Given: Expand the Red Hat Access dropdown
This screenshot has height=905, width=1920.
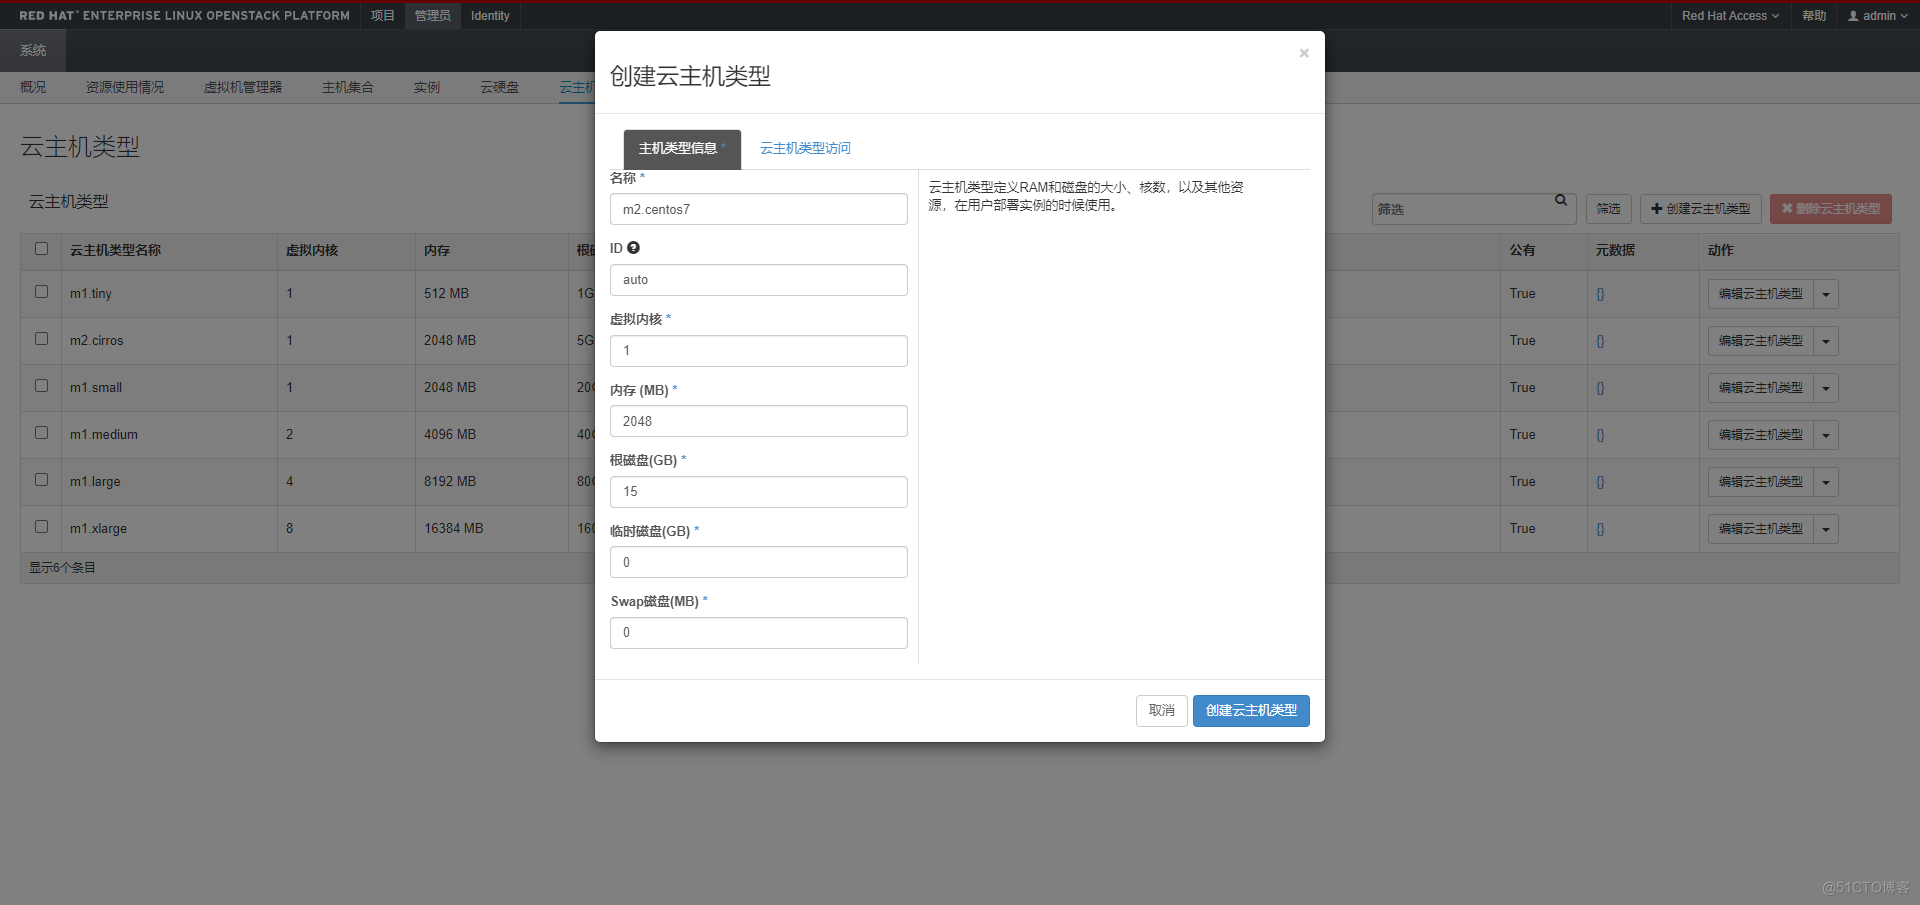Looking at the screenshot, I should coord(1729,15).
